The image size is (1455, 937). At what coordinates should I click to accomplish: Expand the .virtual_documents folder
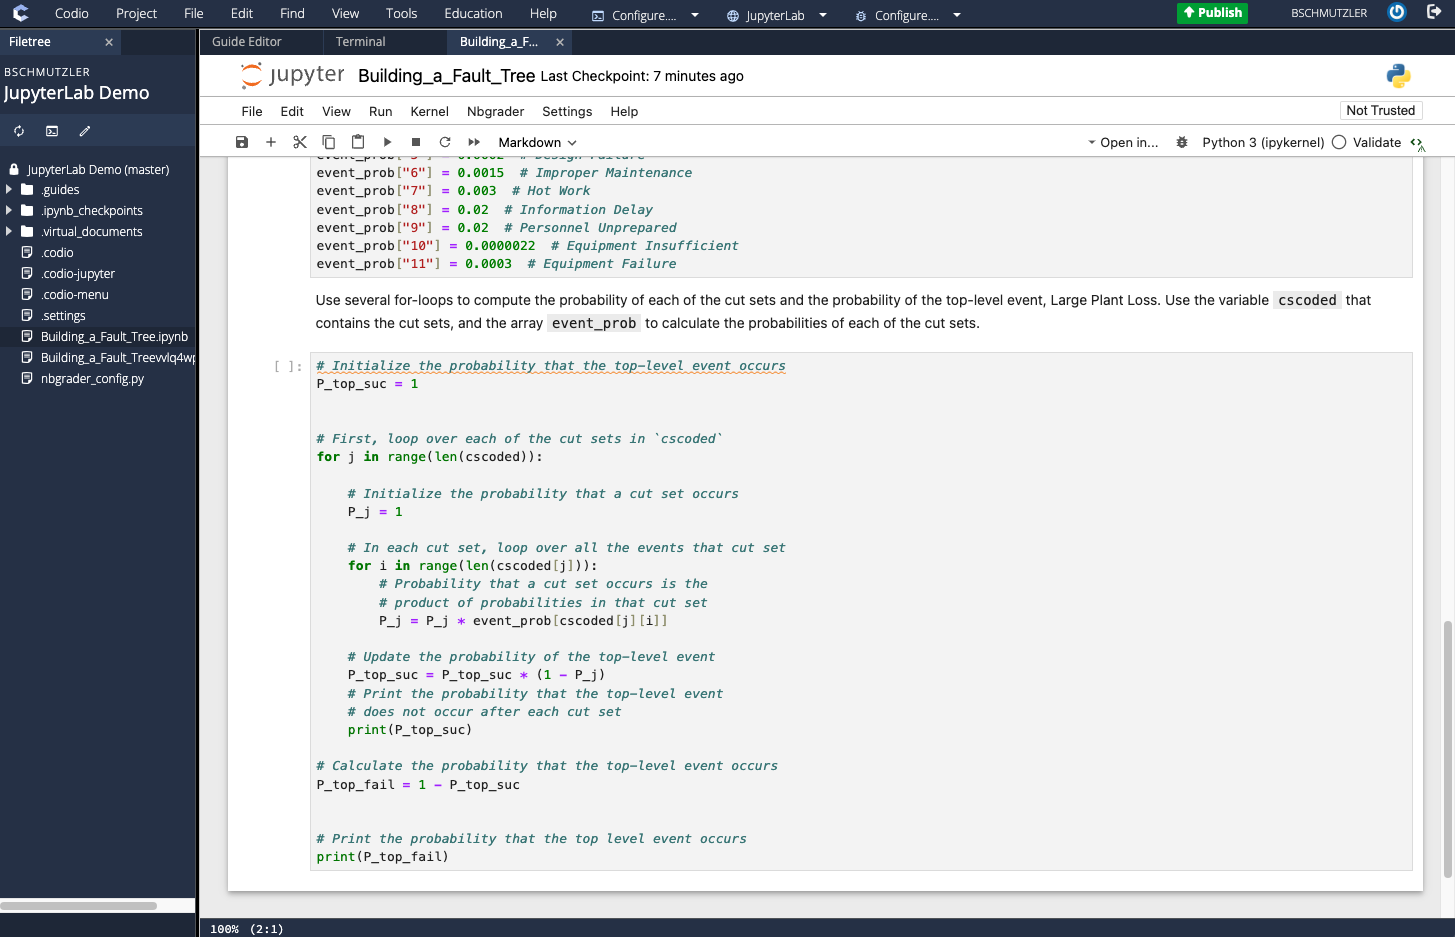[9, 231]
